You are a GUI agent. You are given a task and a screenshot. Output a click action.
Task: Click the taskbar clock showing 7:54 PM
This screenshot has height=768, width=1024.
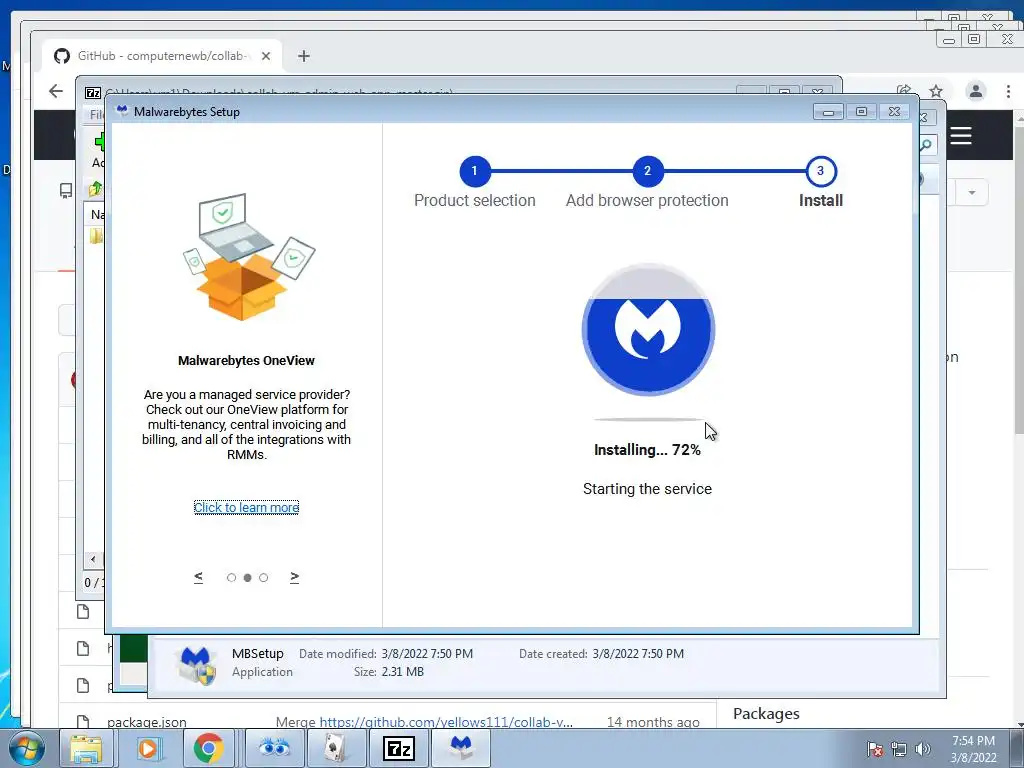973,749
